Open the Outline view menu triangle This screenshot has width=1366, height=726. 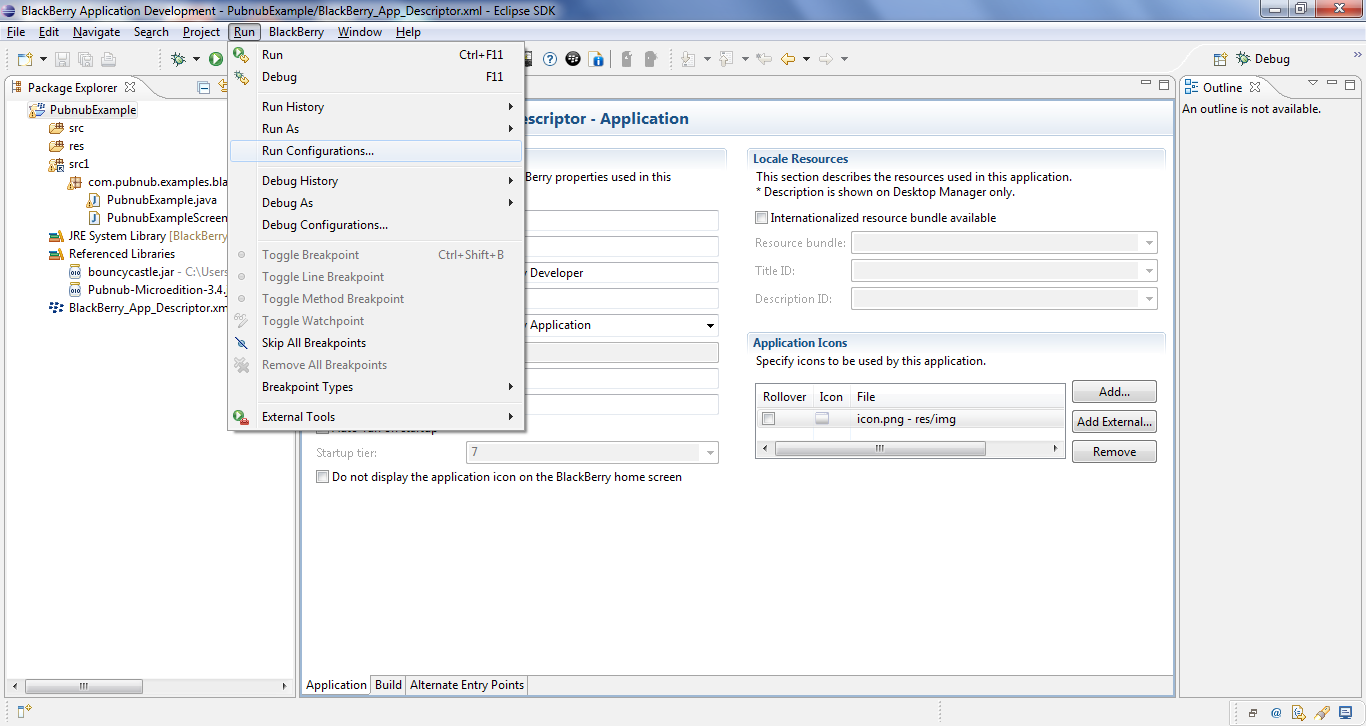(x=1313, y=83)
